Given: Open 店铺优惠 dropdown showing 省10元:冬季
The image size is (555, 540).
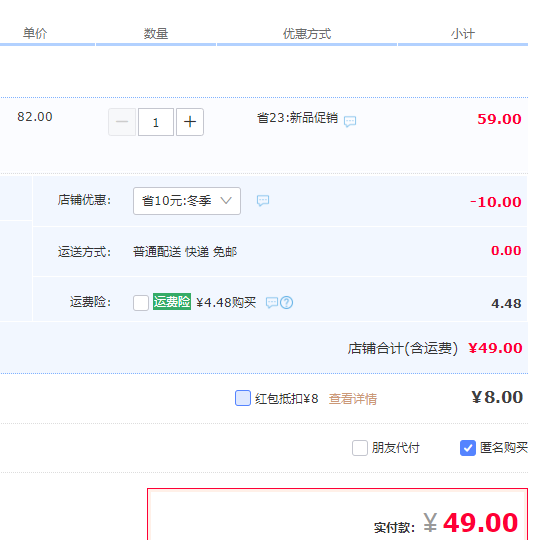Looking at the screenshot, I should pyautogui.click(x=187, y=201).
